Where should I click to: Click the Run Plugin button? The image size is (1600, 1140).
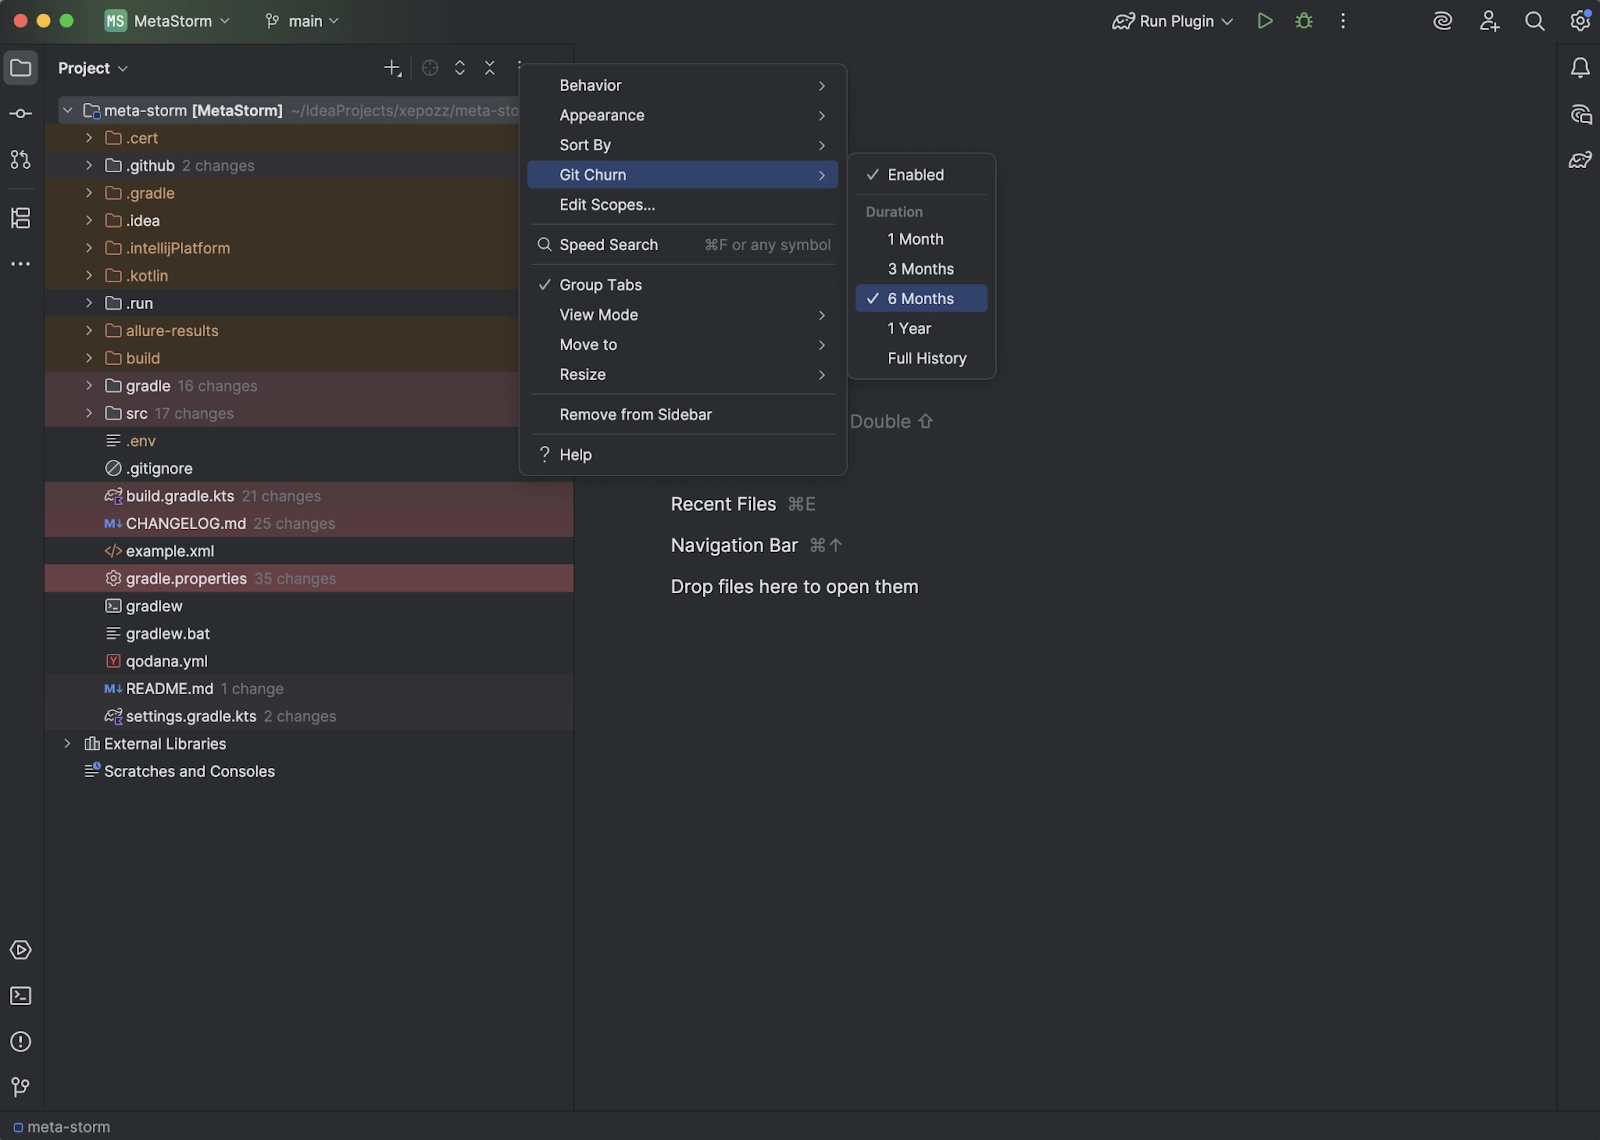[1170, 20]
